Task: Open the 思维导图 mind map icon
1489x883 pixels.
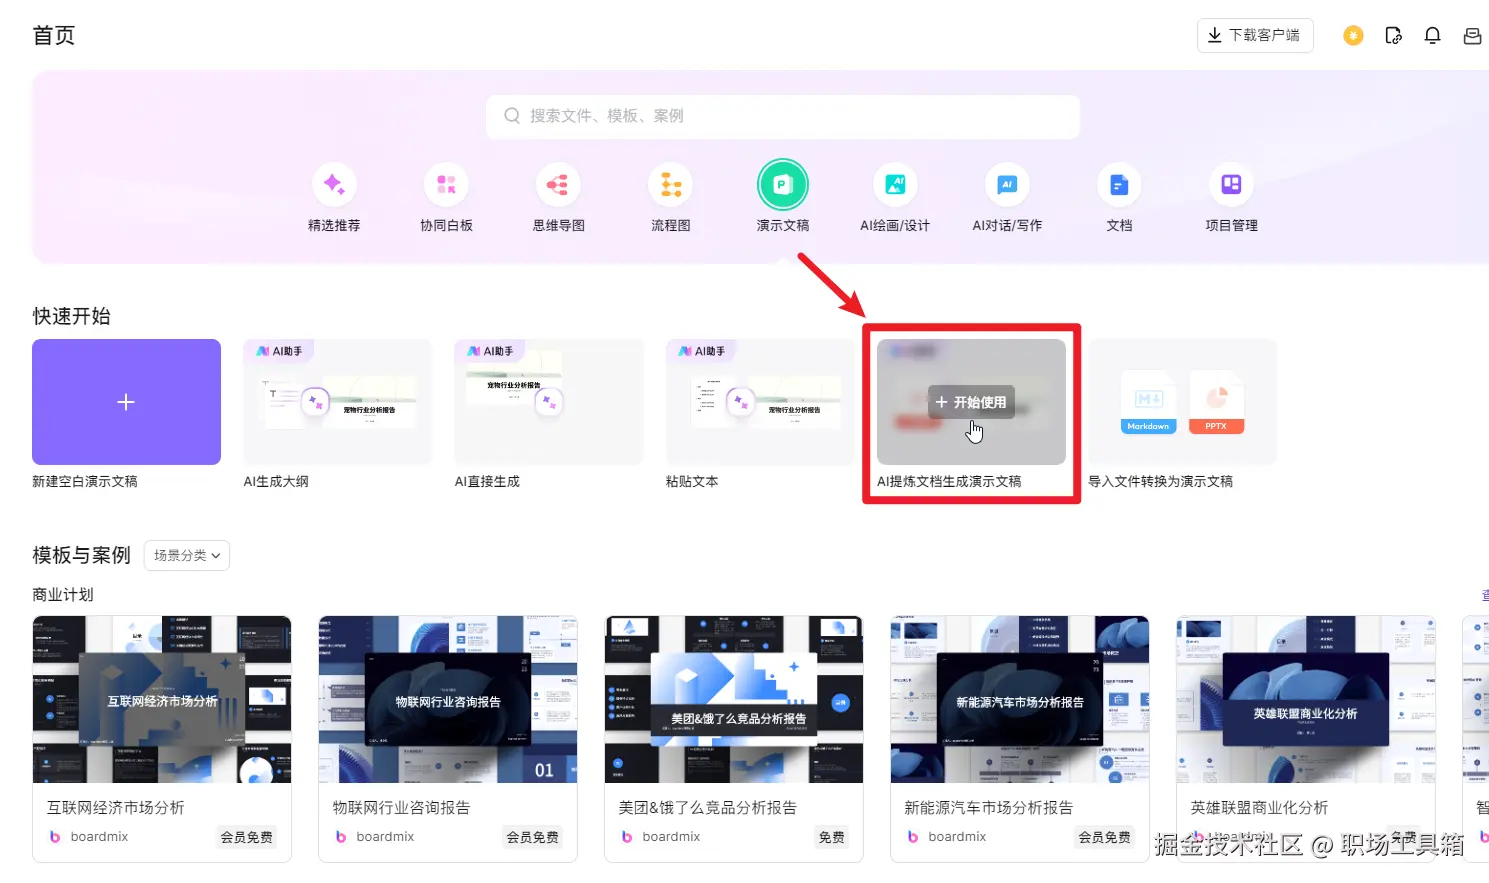Action: point(558,185)
